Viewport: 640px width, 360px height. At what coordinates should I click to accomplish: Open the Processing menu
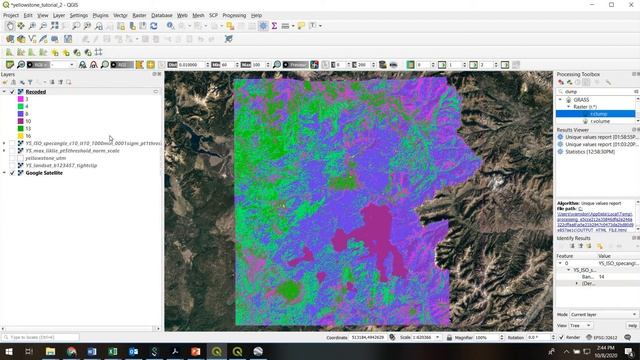[234, 16]
